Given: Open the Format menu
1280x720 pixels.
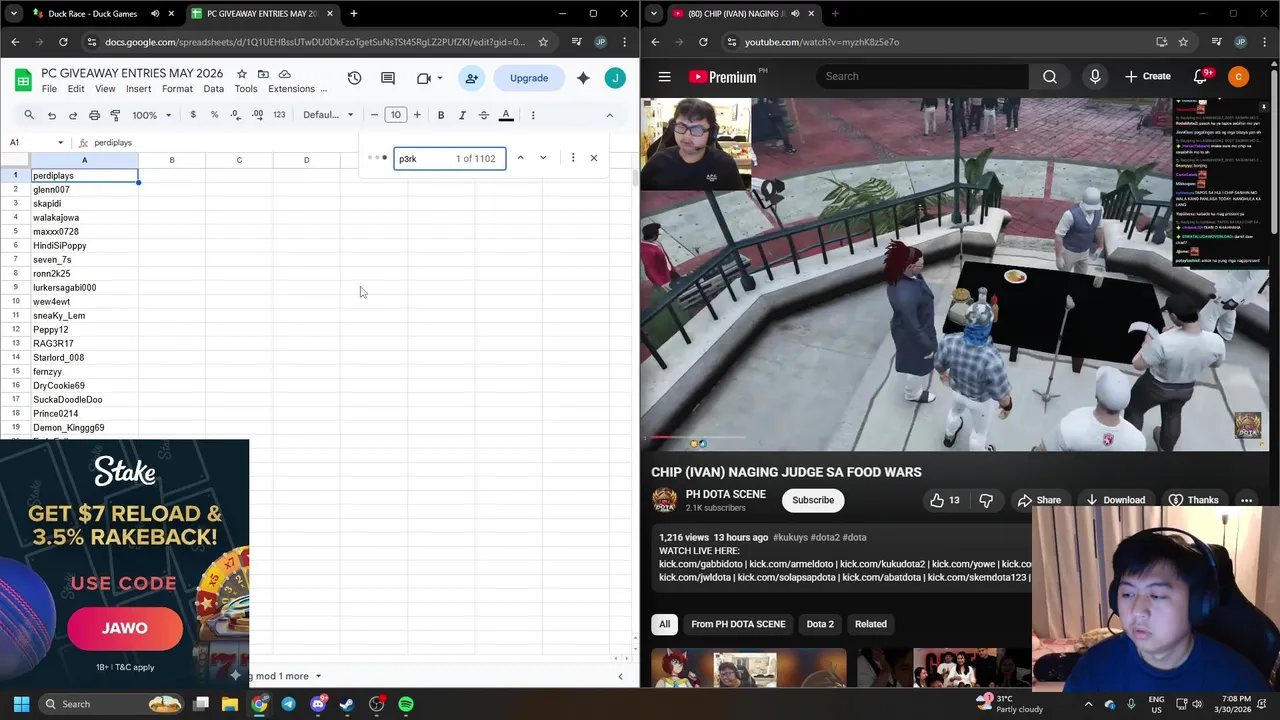Looking at the screenshot, I should click(x=177, y=89).
